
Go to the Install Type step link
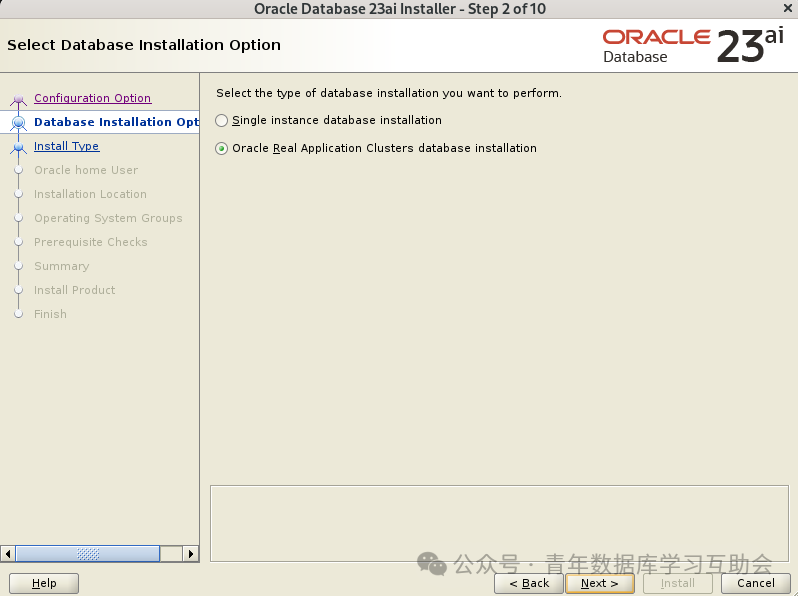(x=67, y=146)
